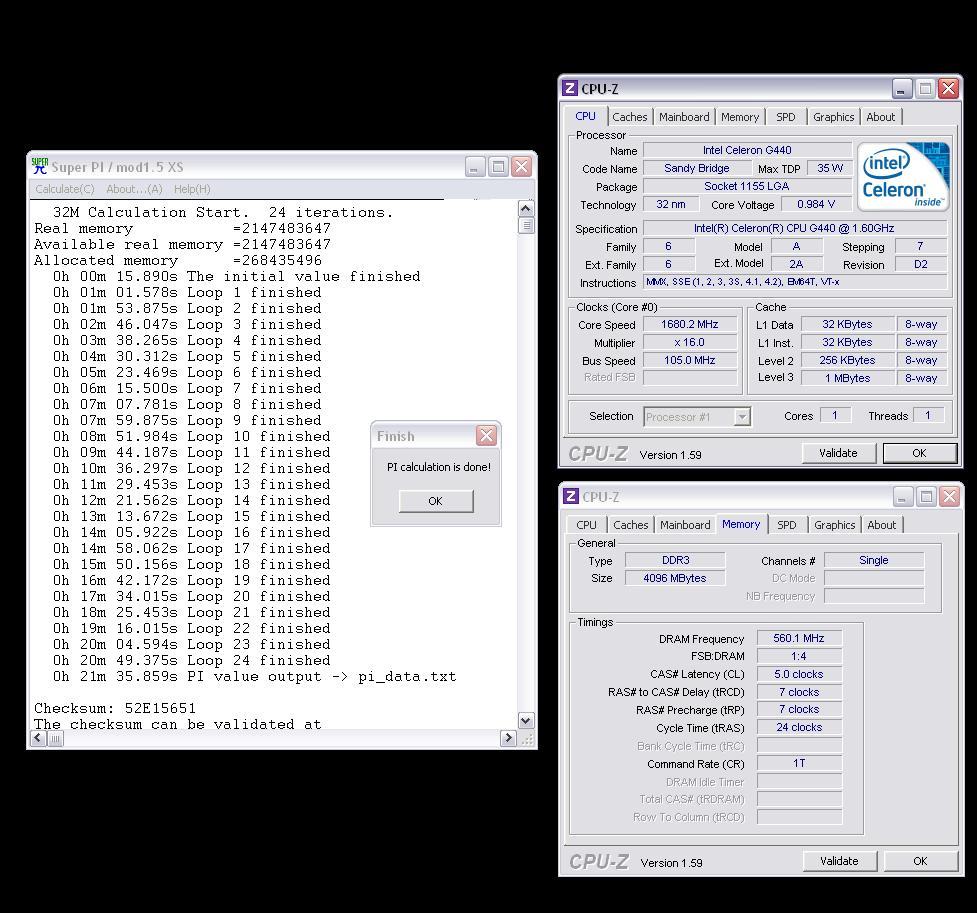Screen dimensions: 977x913
Task: Click the Super PI horizontal scrollbar left arrow
Action: (38, 738)
